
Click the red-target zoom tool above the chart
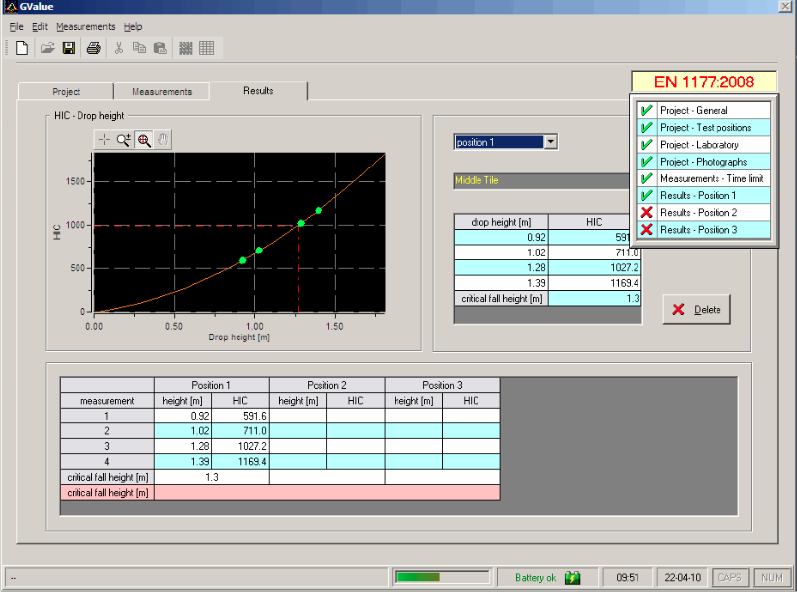coord(144,140)
